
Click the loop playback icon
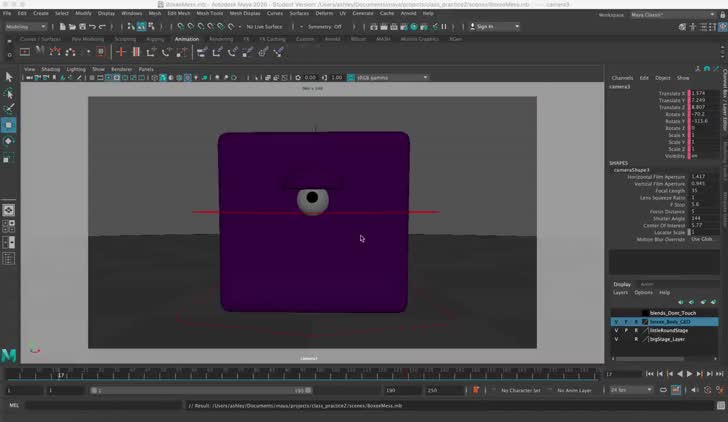pyautogui.click(x=663, y=390)
